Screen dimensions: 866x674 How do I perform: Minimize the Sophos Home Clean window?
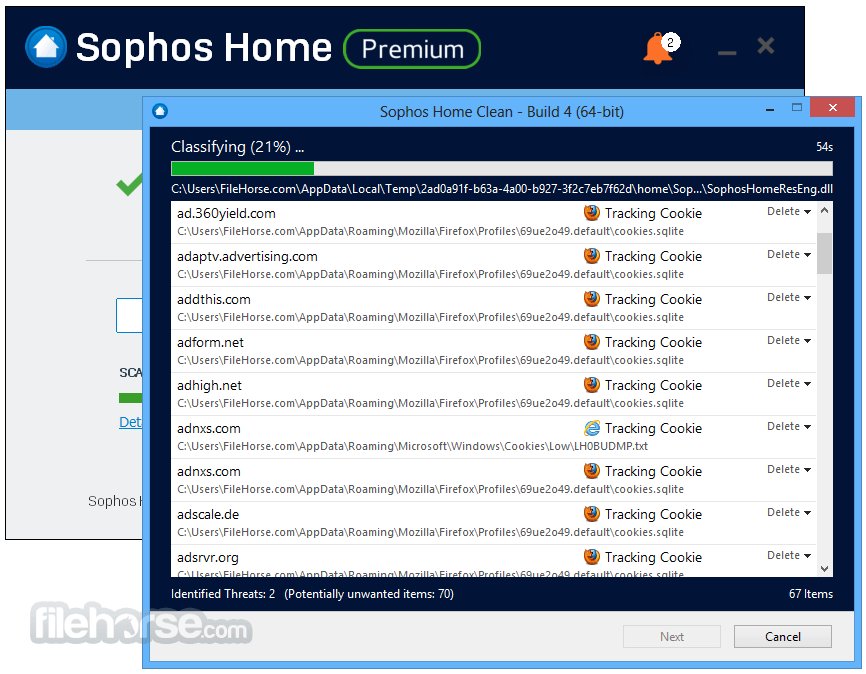(769, 109)
